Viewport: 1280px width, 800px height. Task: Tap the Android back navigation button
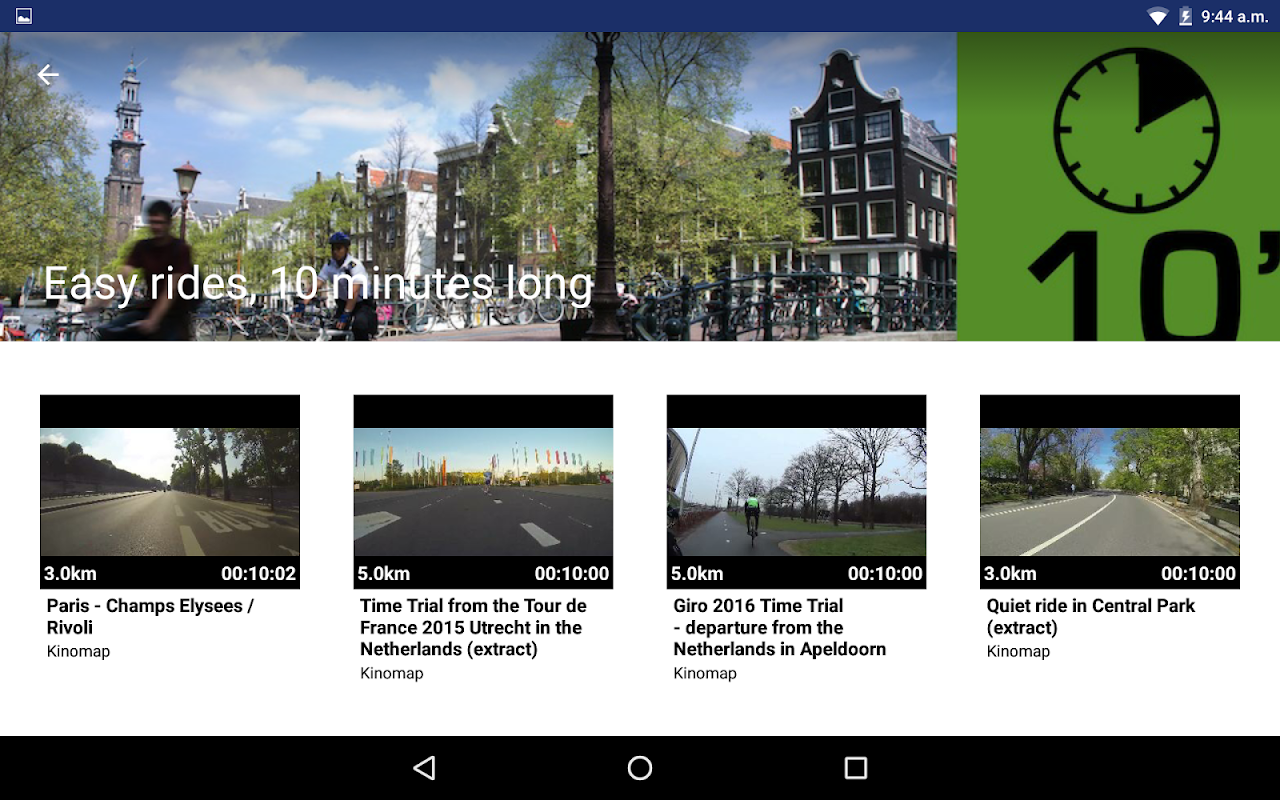(424, 768)
